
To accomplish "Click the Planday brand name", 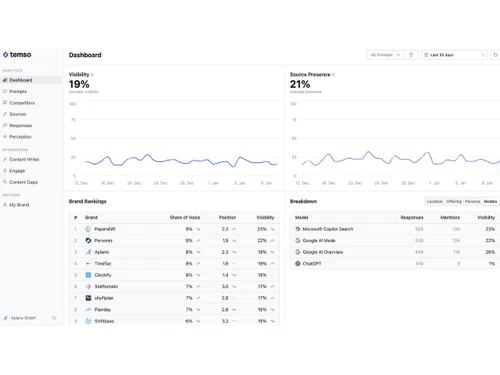I will 102,309.
